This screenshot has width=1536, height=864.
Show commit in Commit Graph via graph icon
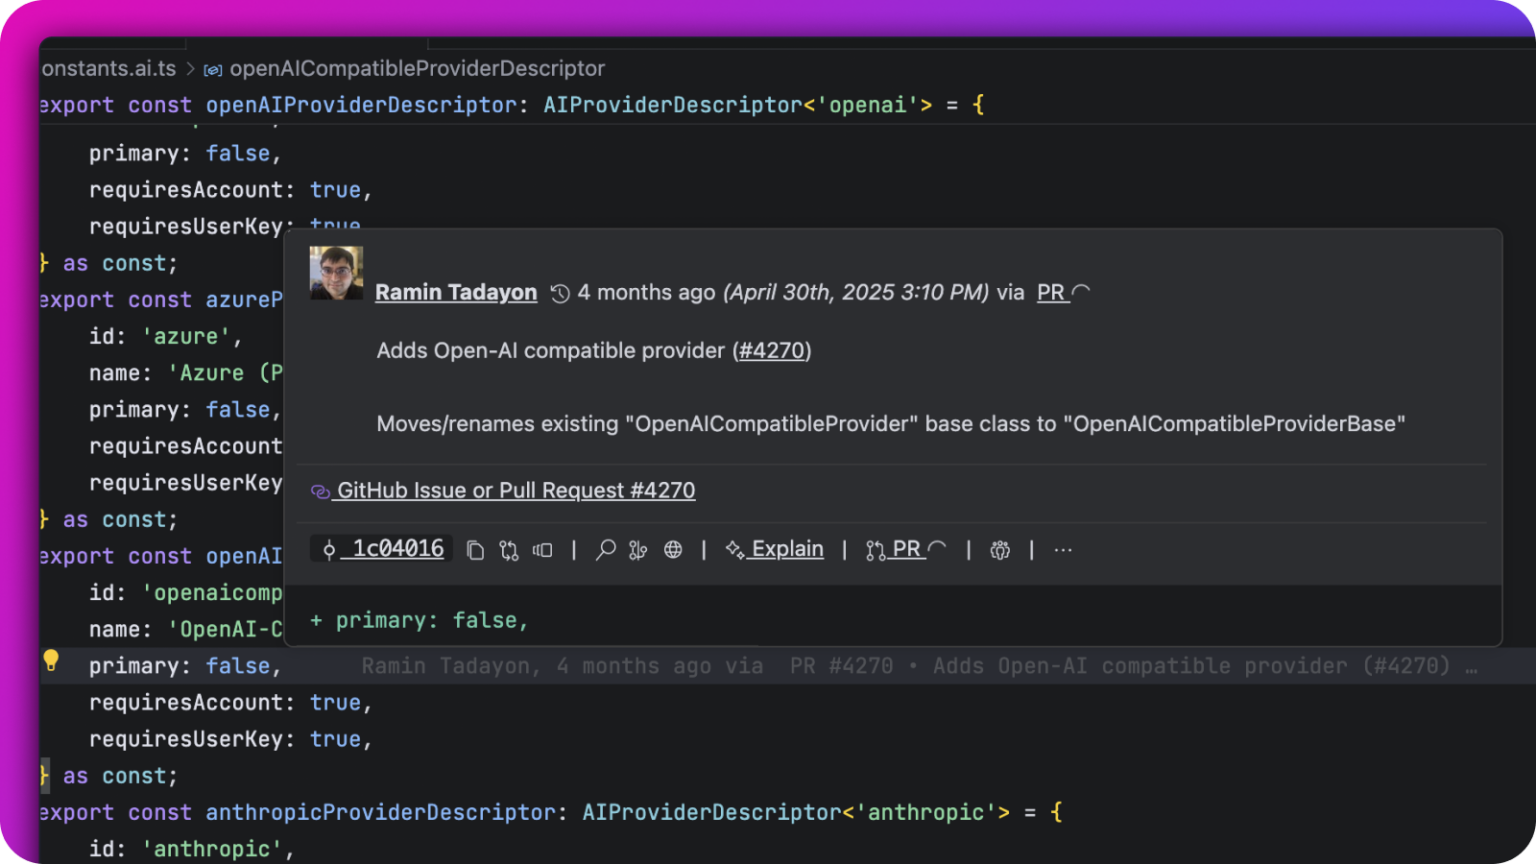[638, 549]
